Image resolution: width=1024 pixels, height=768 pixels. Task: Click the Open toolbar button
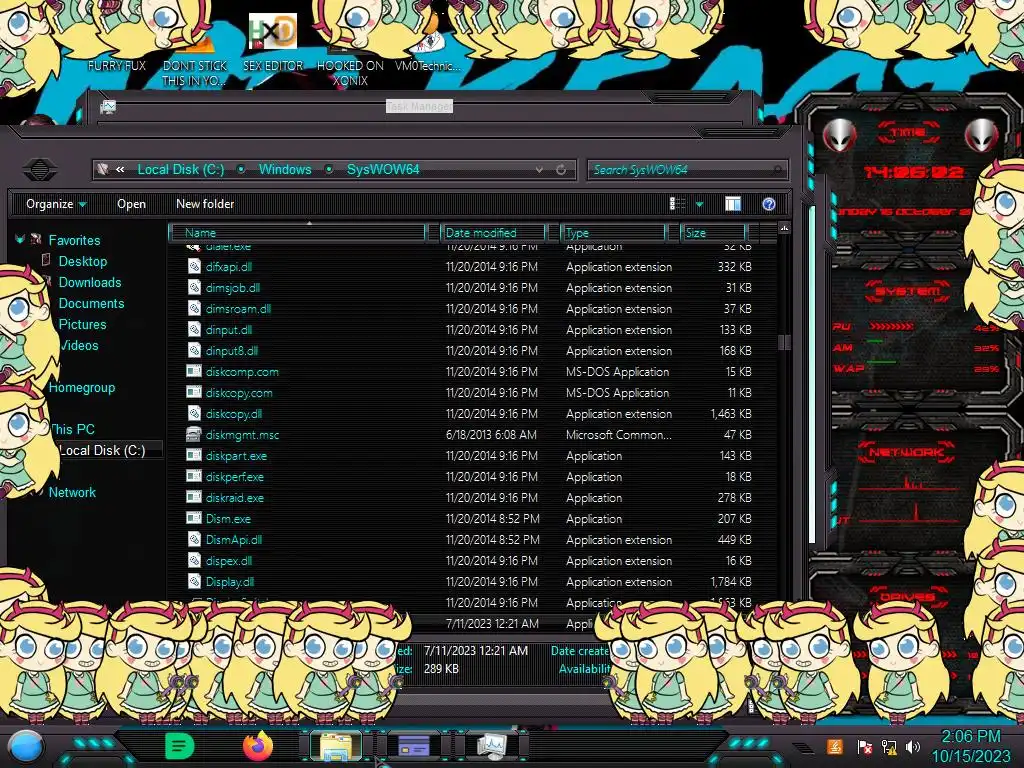tap(131, 204)
